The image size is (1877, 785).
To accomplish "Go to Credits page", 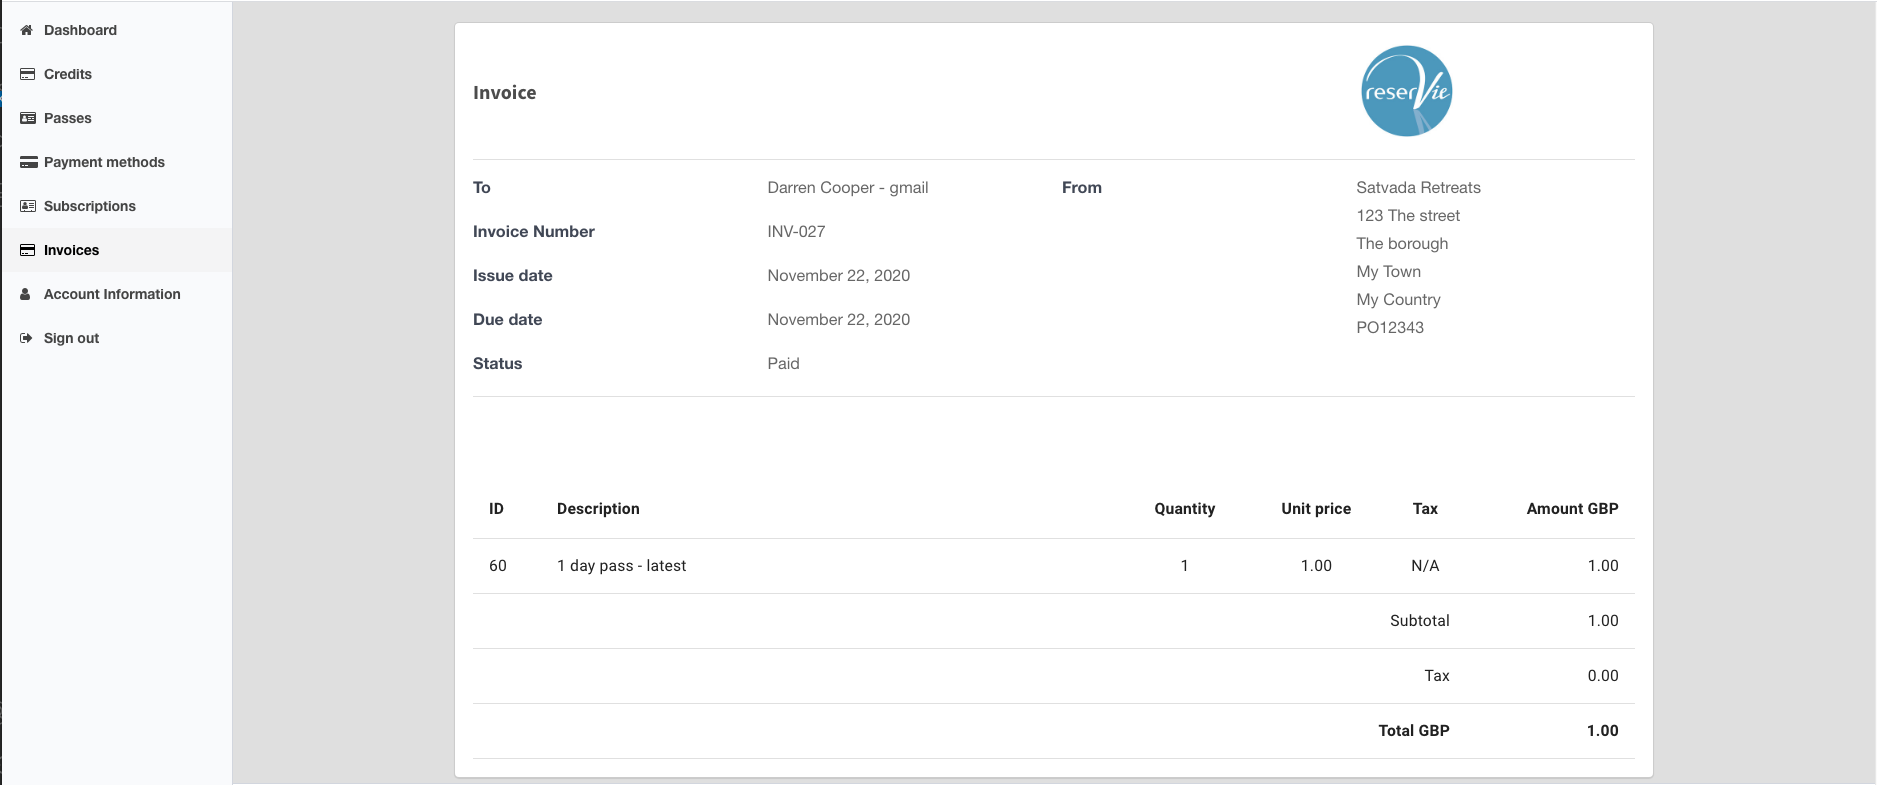I will coord(116,74).
